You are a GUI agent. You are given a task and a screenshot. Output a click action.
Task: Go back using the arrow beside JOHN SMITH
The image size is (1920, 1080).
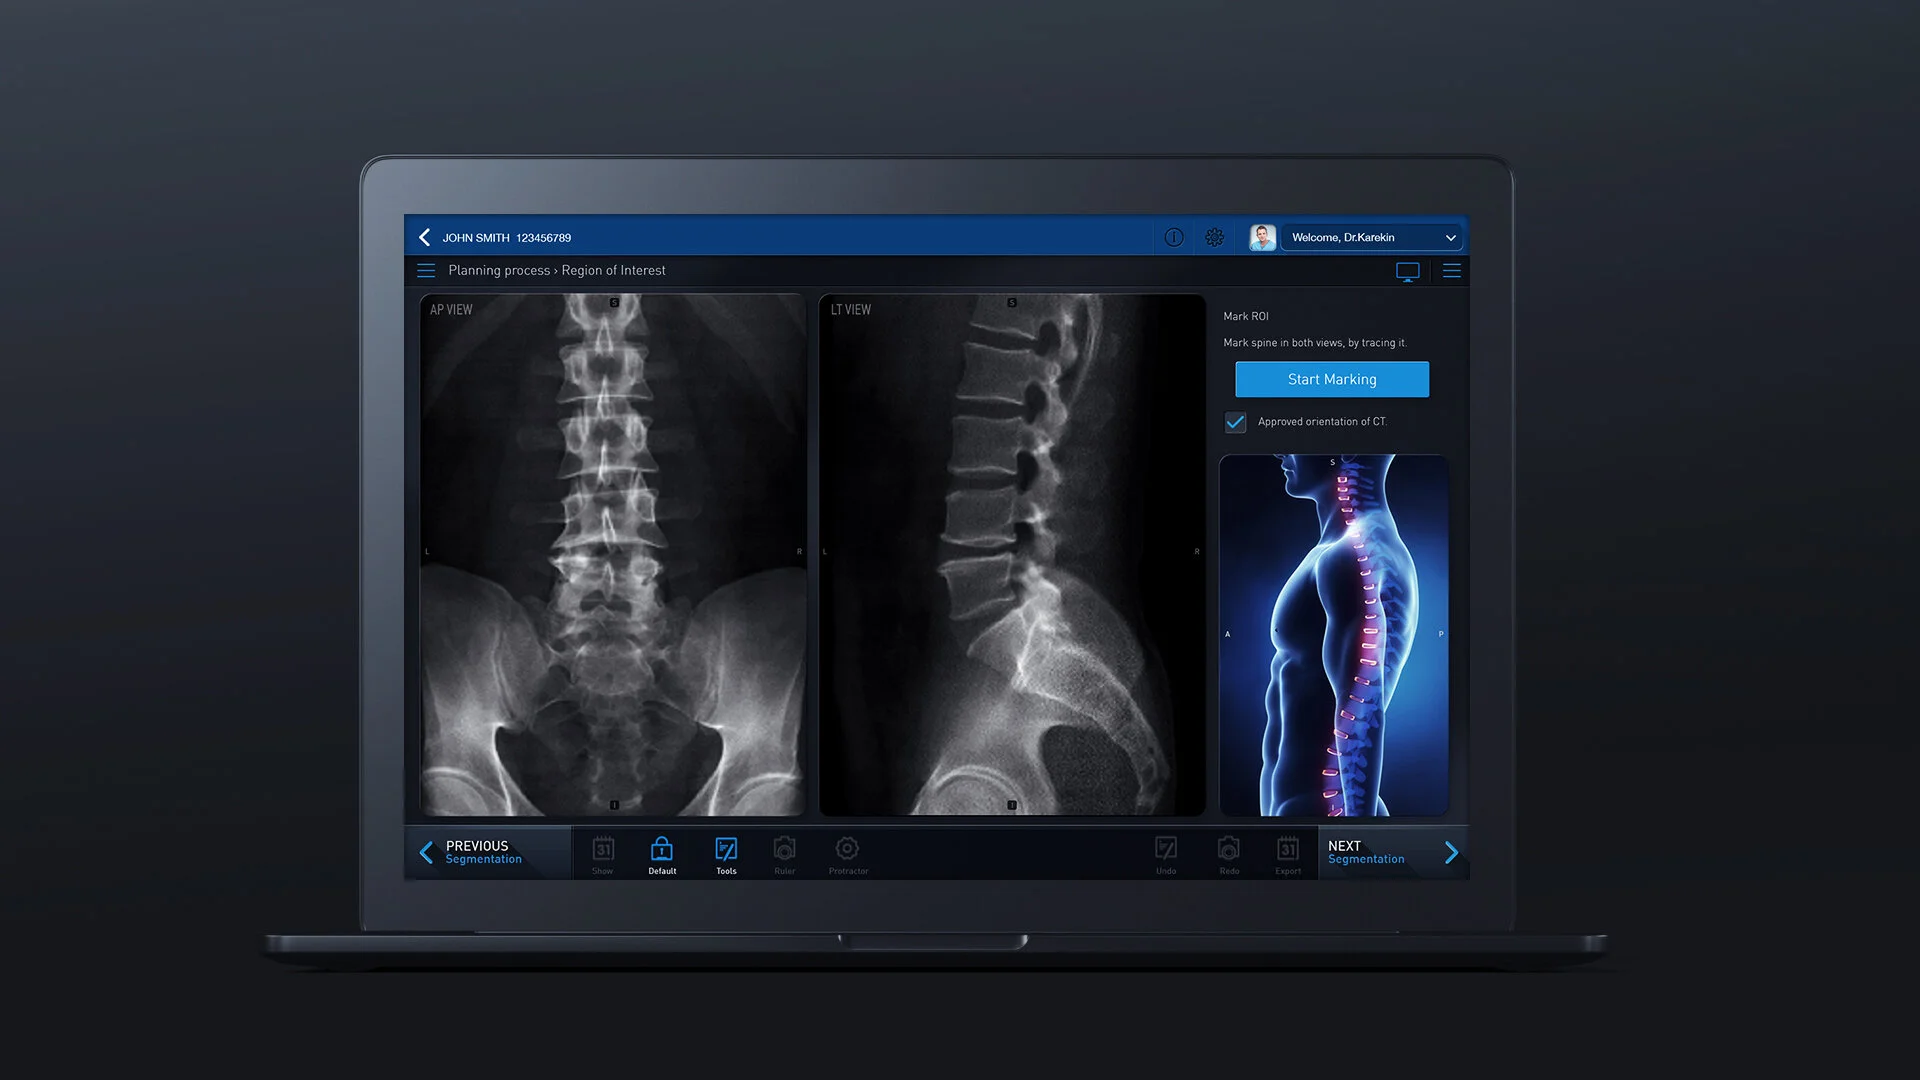(x=425, y=237)
